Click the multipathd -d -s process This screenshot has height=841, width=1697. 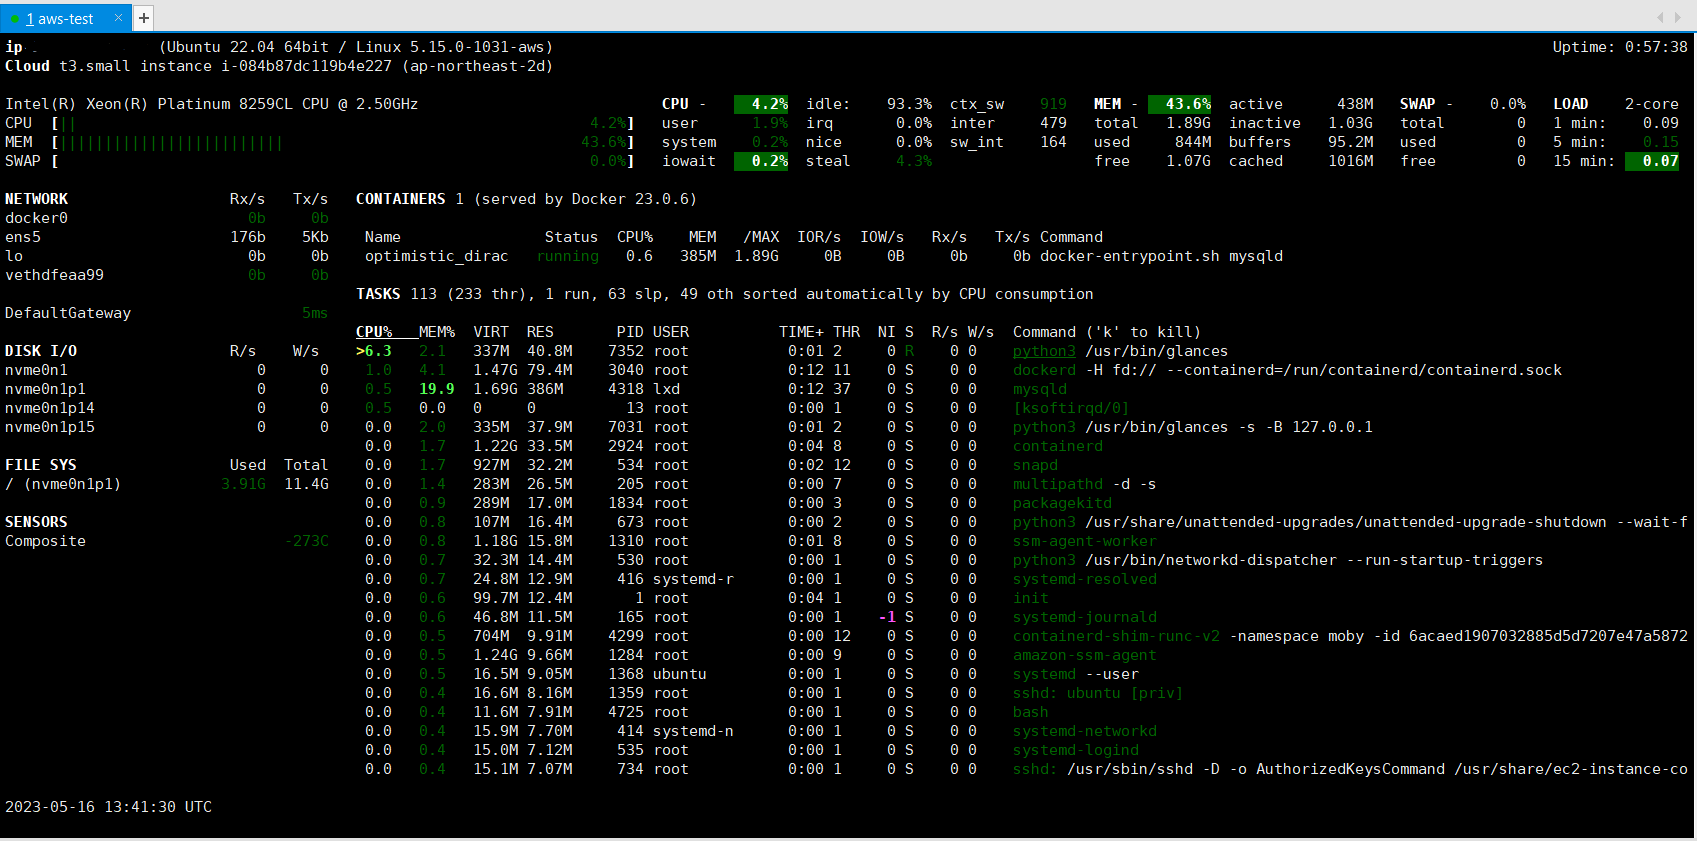pyautogui.click(x=1084, y=484)
